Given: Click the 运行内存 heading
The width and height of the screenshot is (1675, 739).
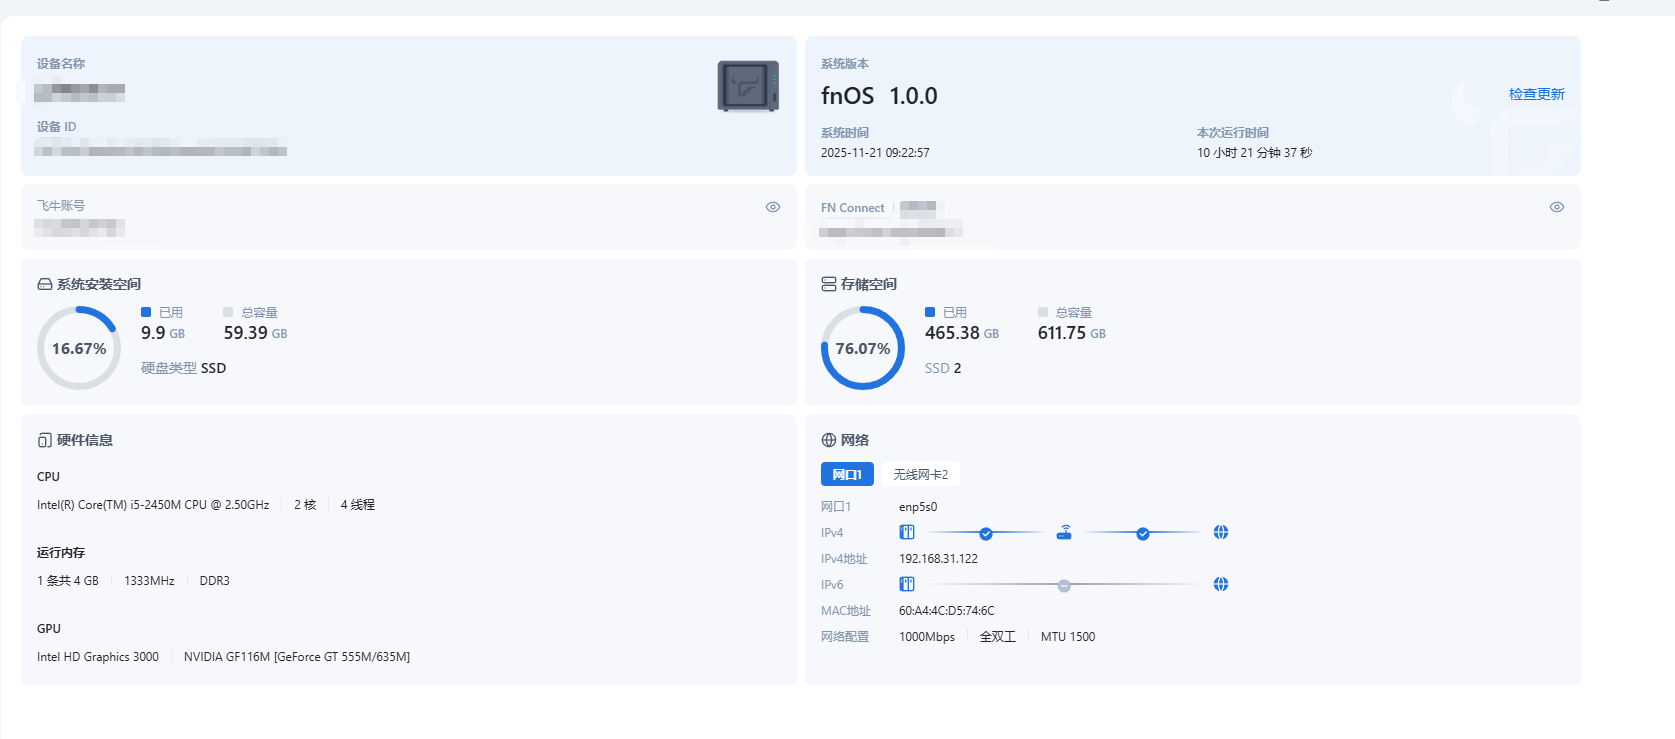Looking at the screenshot, I should 61,553.
